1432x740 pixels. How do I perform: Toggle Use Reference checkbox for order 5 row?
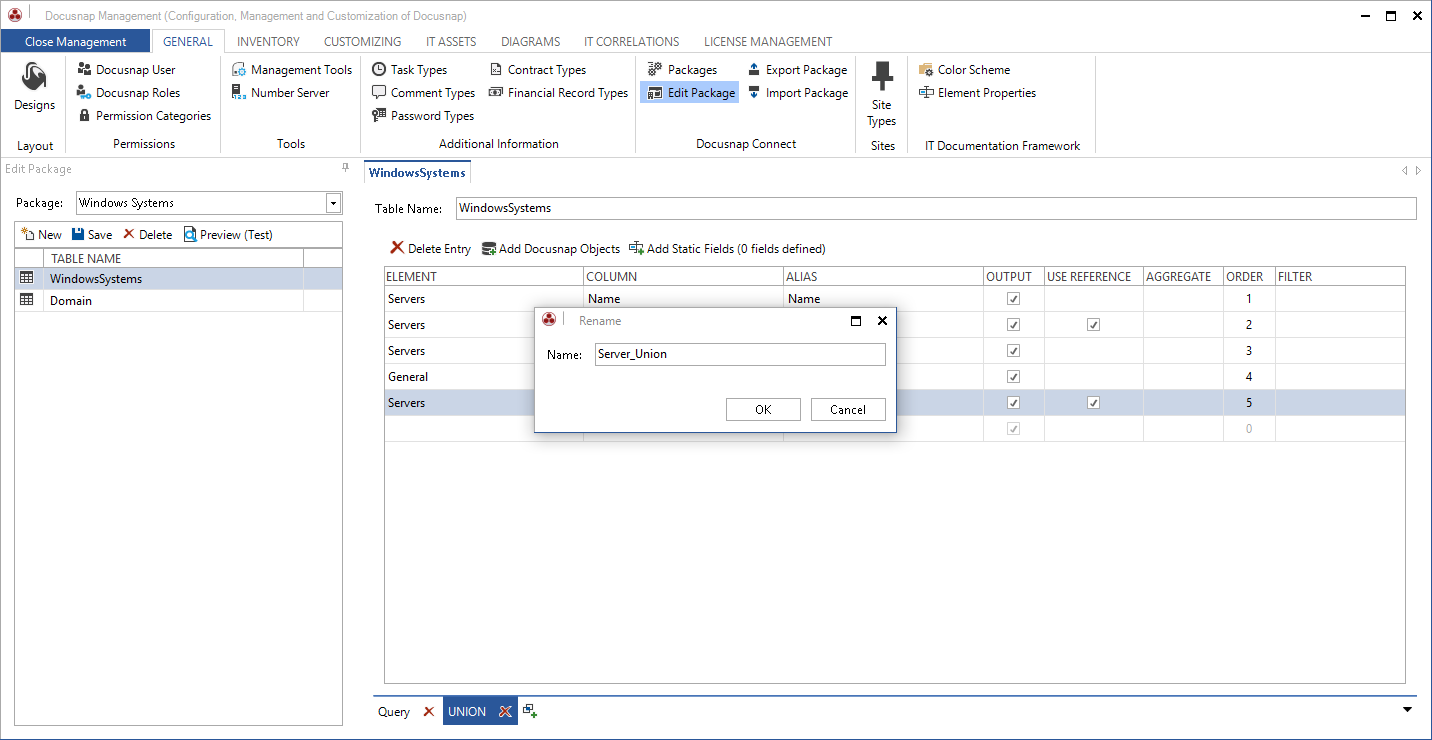coord(1093,403)
